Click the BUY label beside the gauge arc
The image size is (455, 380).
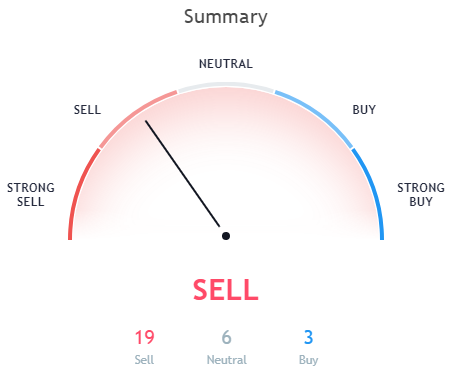[364, 110]
